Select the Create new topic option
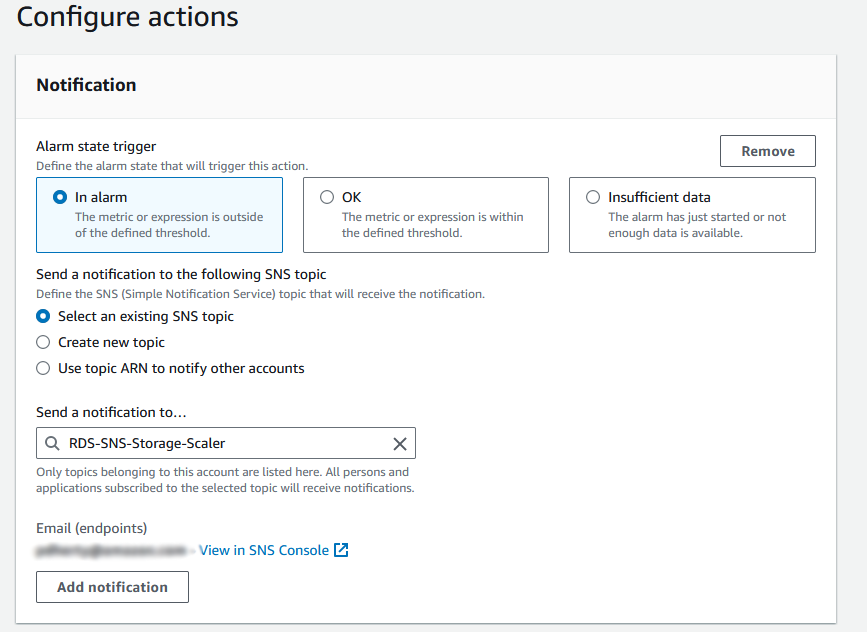 [x=43, y=341]
